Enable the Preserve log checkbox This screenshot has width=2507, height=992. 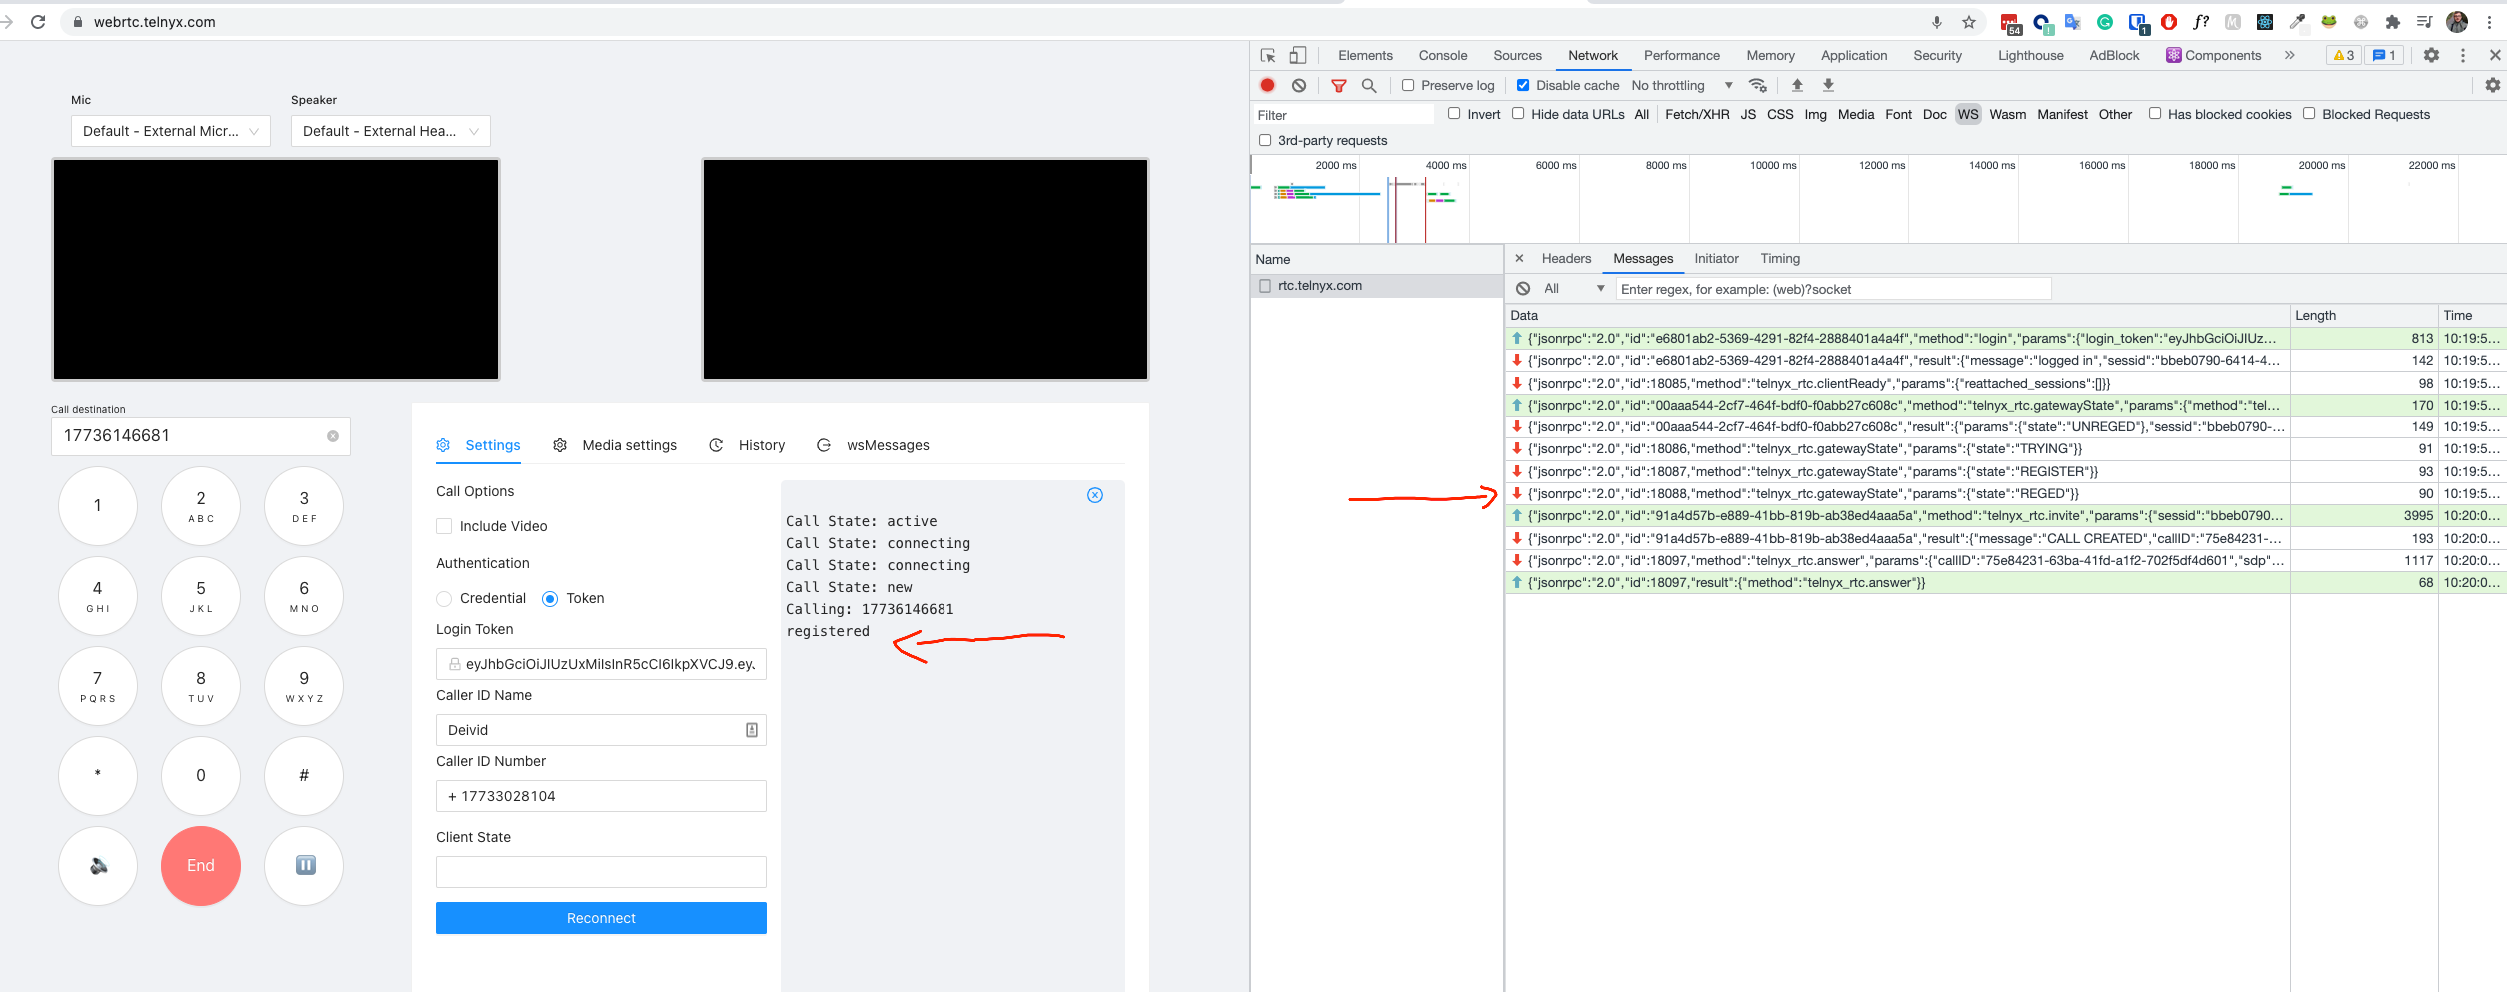pos(1407,85)
